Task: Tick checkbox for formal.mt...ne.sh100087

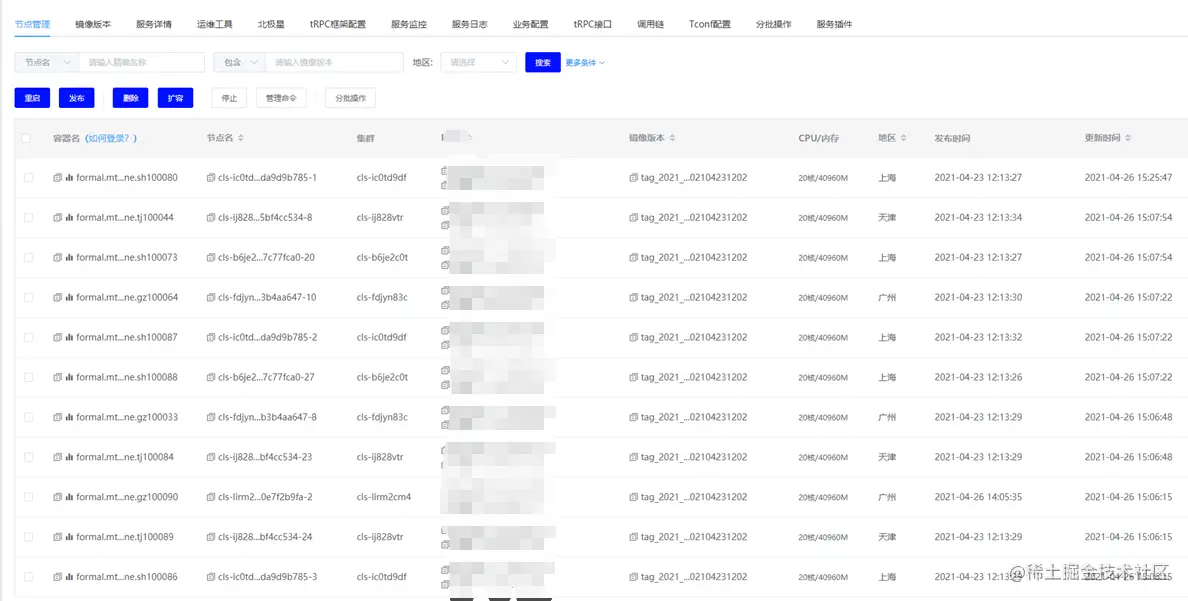Action: [x=28, y=337]
